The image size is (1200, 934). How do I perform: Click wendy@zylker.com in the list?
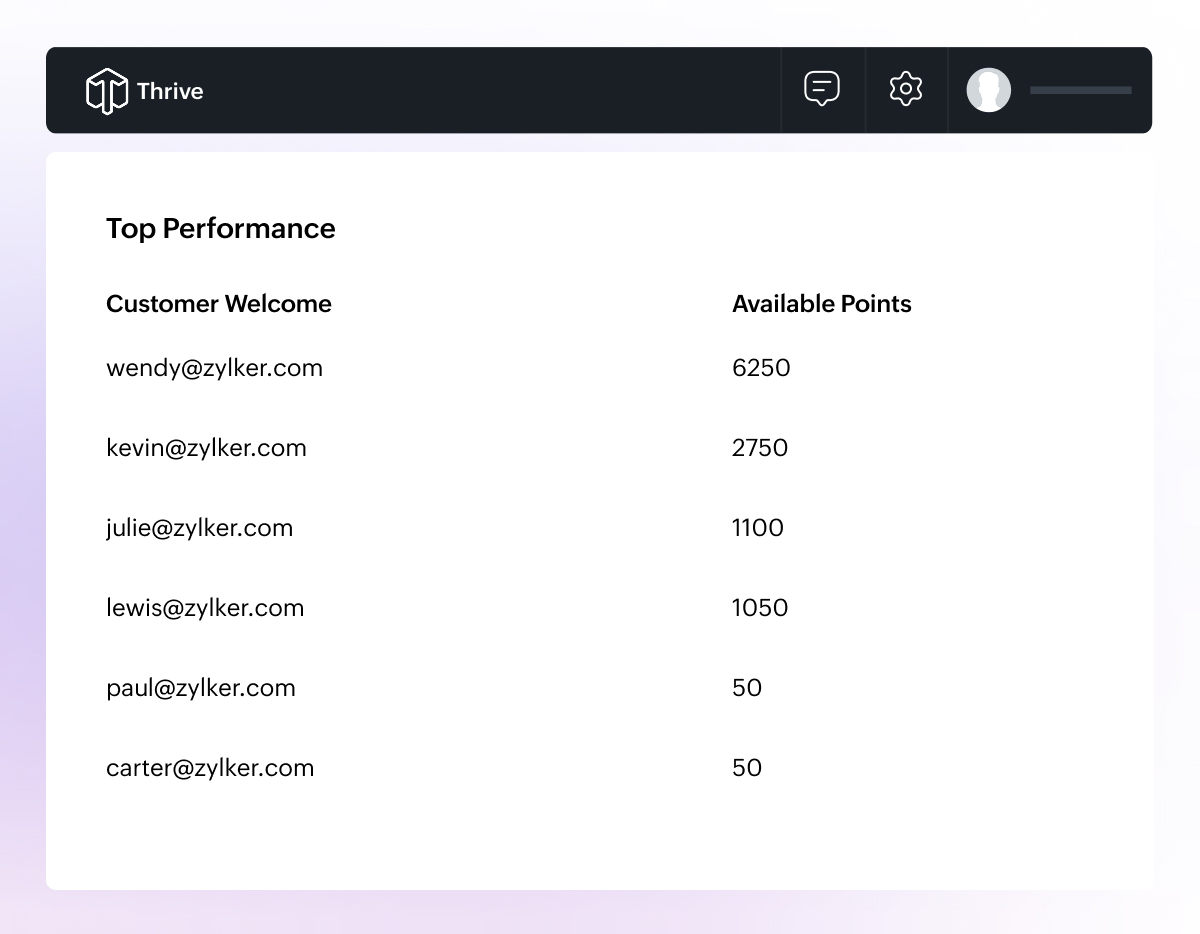(x=214, y=367)
